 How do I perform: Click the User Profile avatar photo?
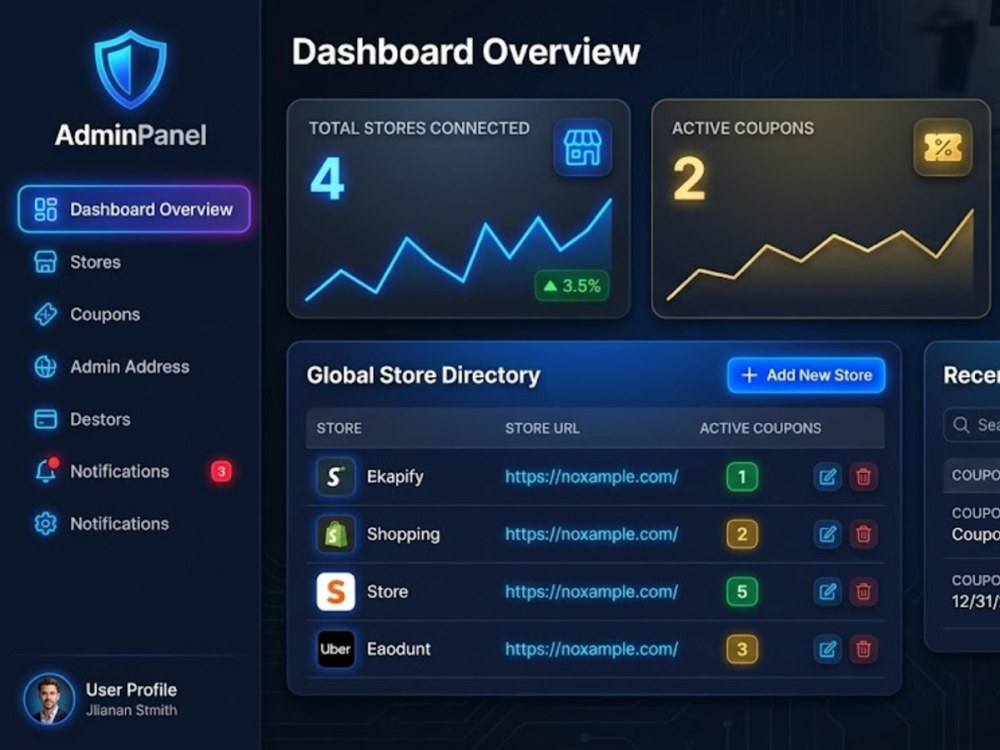coord(49,699)
